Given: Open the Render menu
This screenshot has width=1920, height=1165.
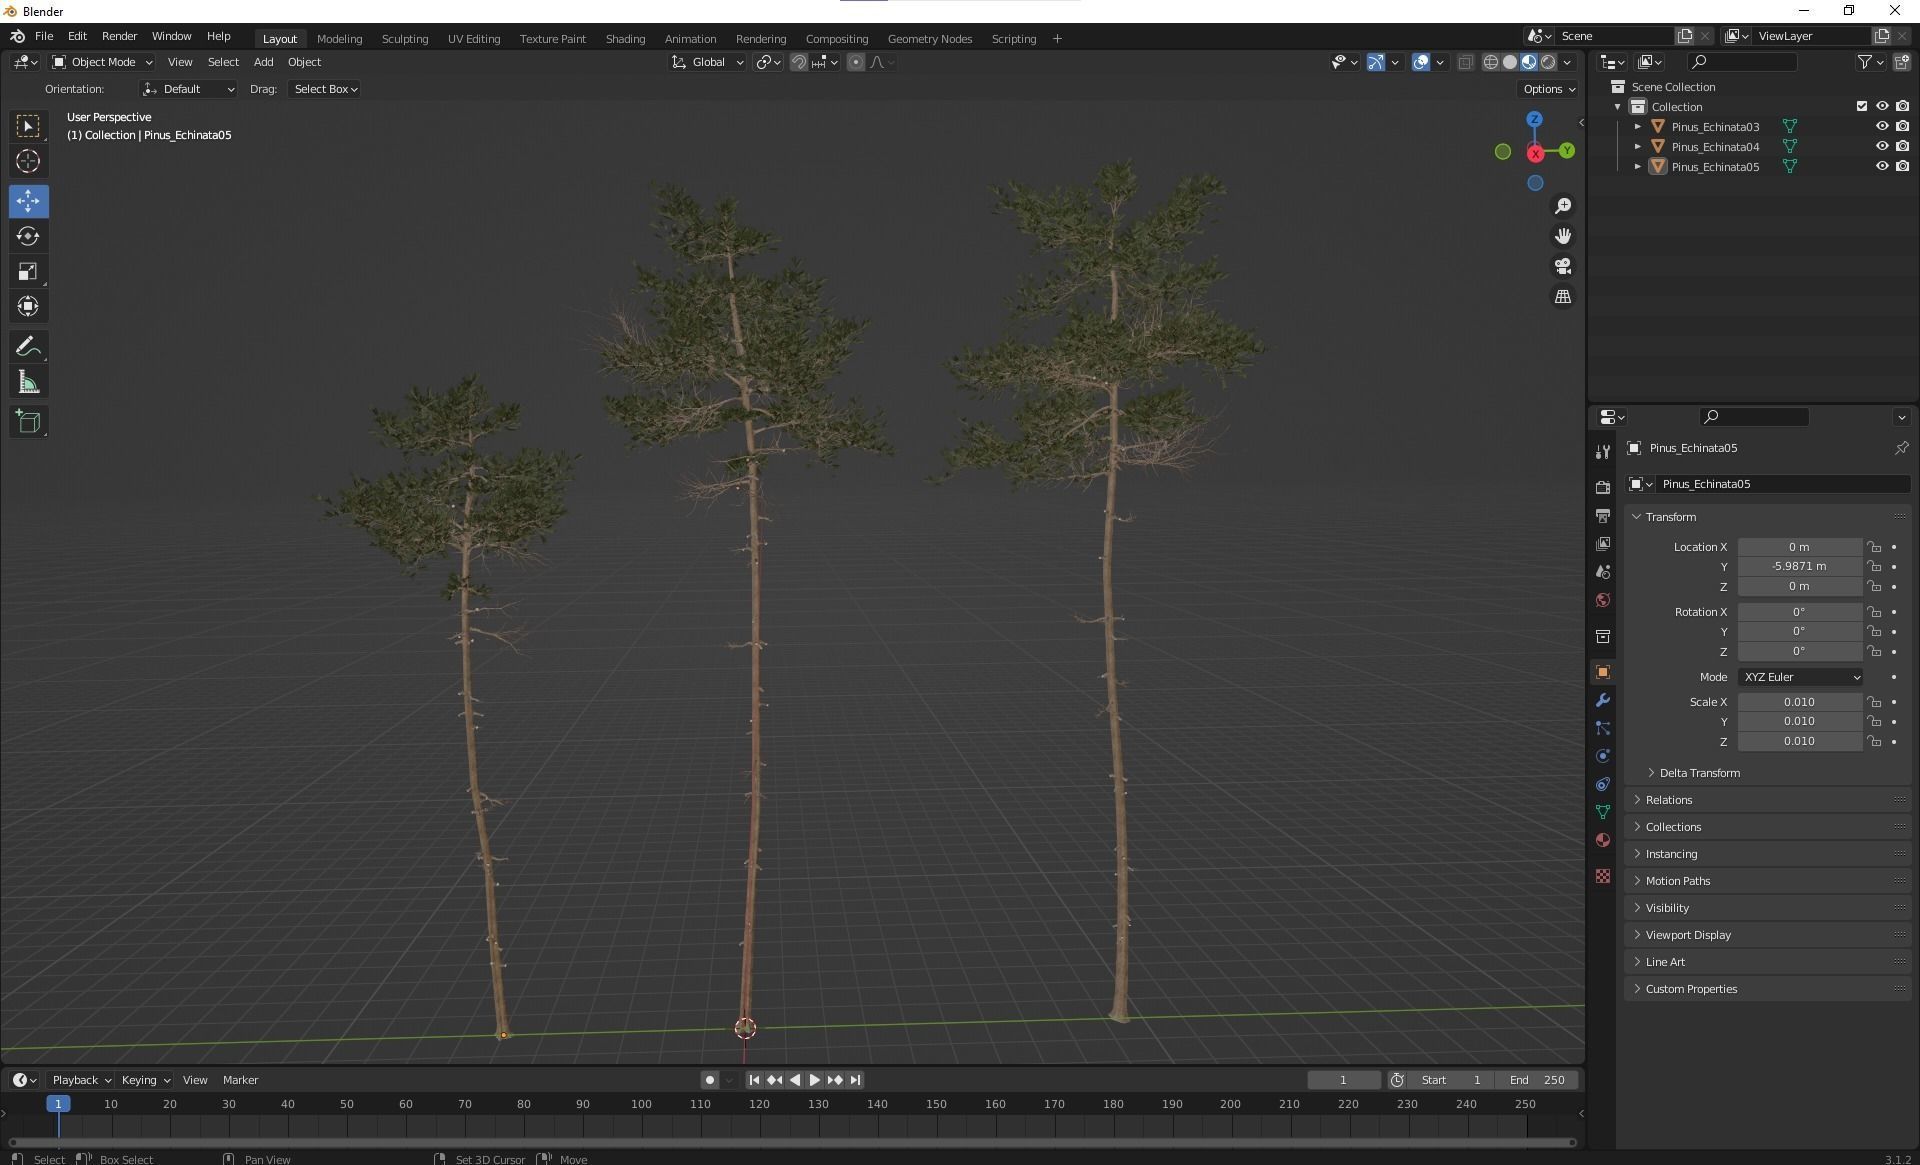Looking at the screenshot, I should point(119,36).
